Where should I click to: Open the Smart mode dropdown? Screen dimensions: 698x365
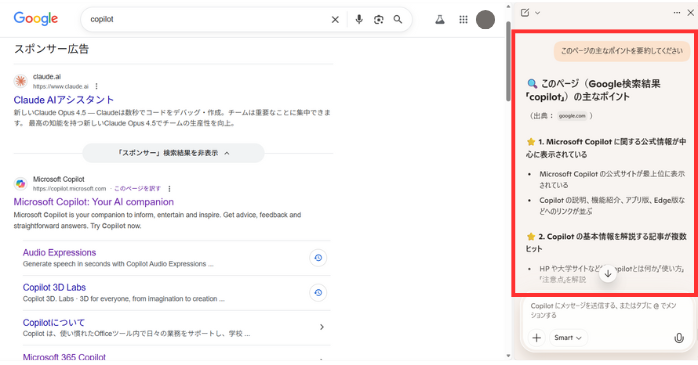[x=568, y=338]
